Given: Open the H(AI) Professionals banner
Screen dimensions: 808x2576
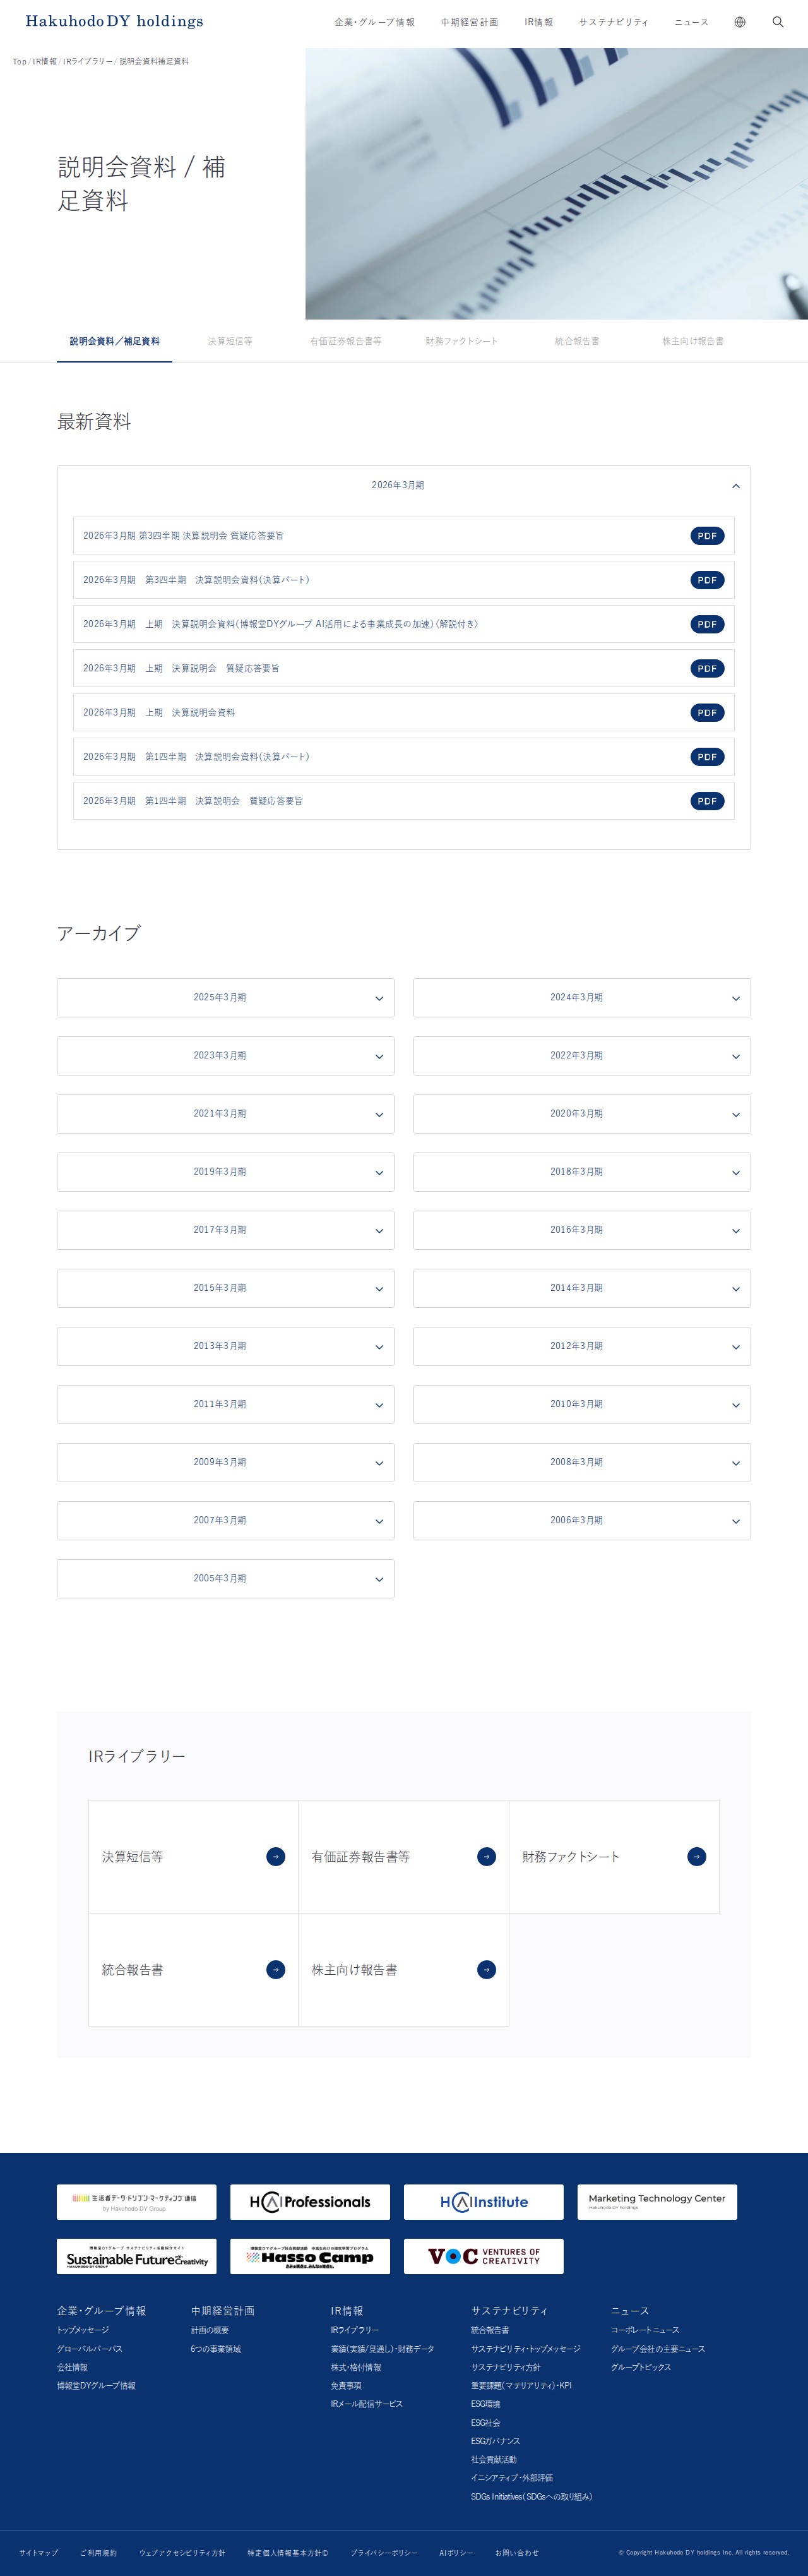Looking at the screenshot, I should tap(310, 2202).
